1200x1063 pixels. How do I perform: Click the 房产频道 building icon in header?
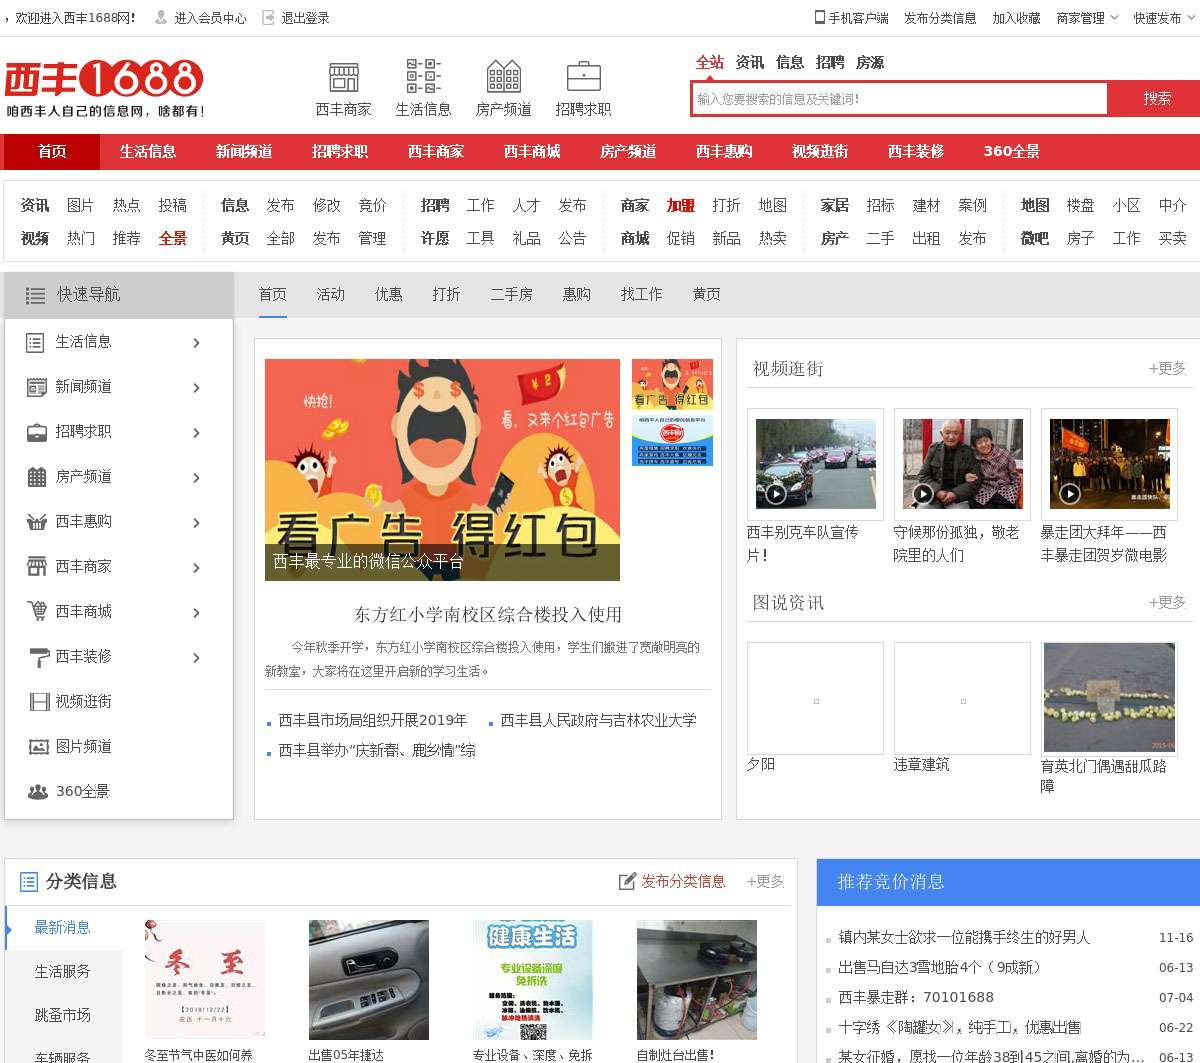click(503, 77)
